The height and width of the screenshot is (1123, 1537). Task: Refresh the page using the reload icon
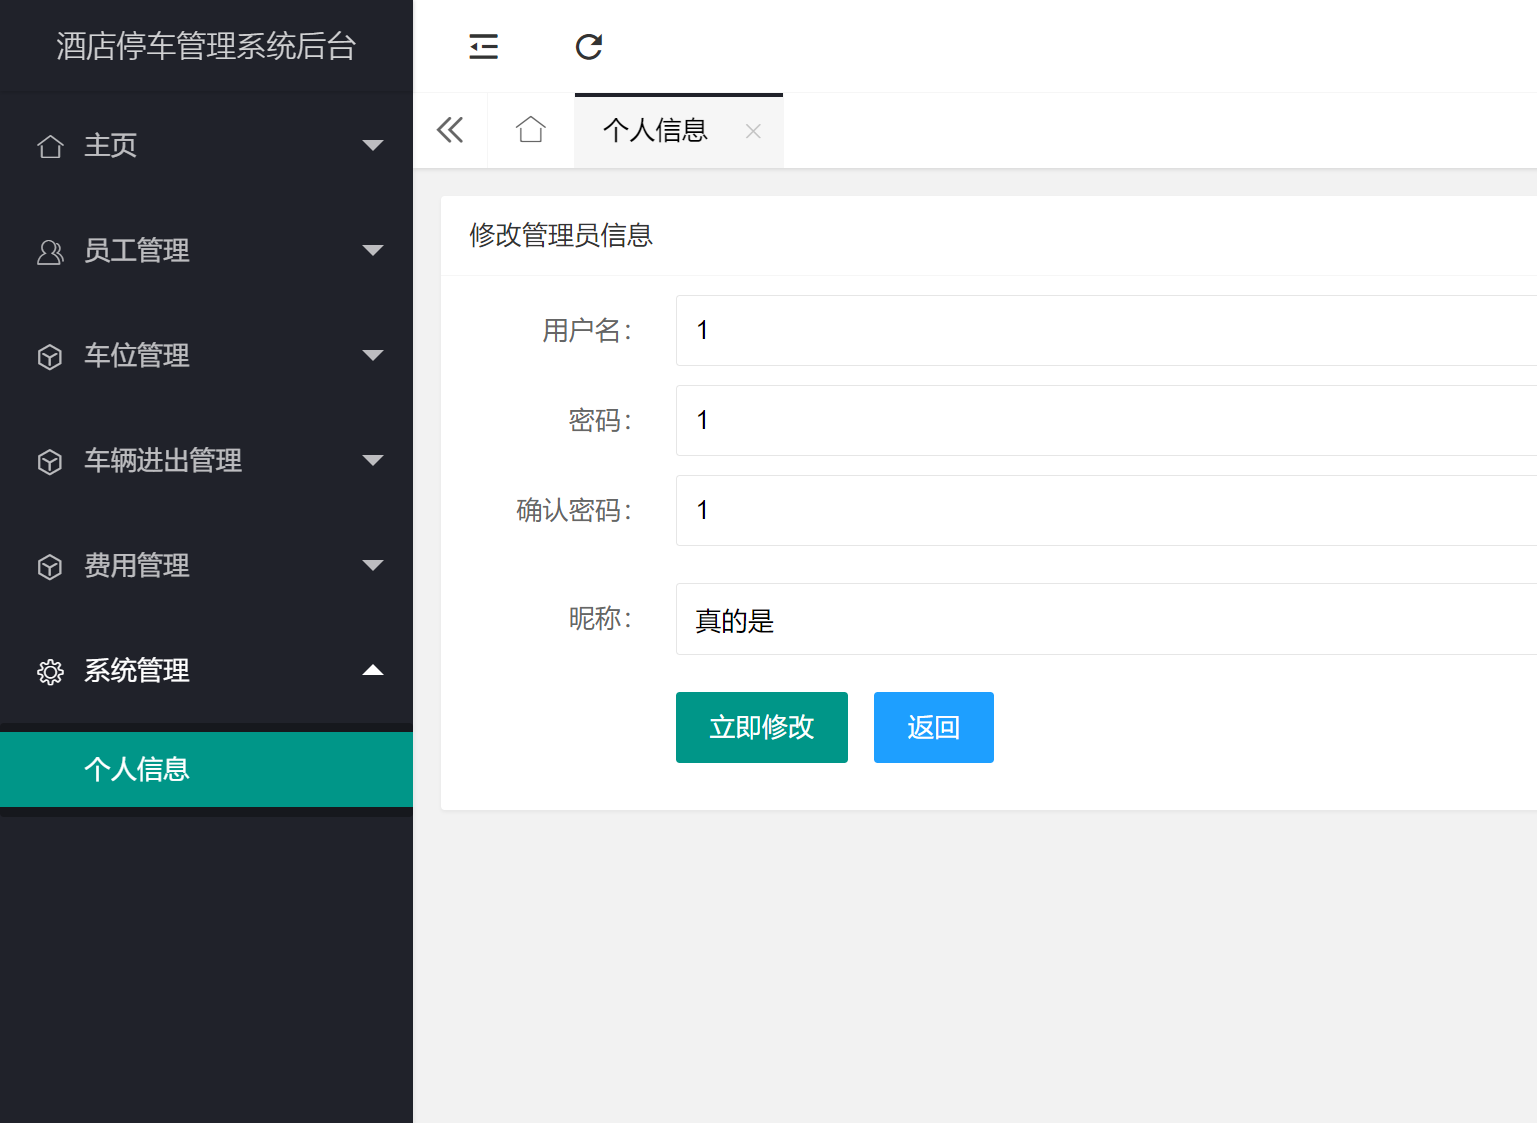click(x=589, y=47)
